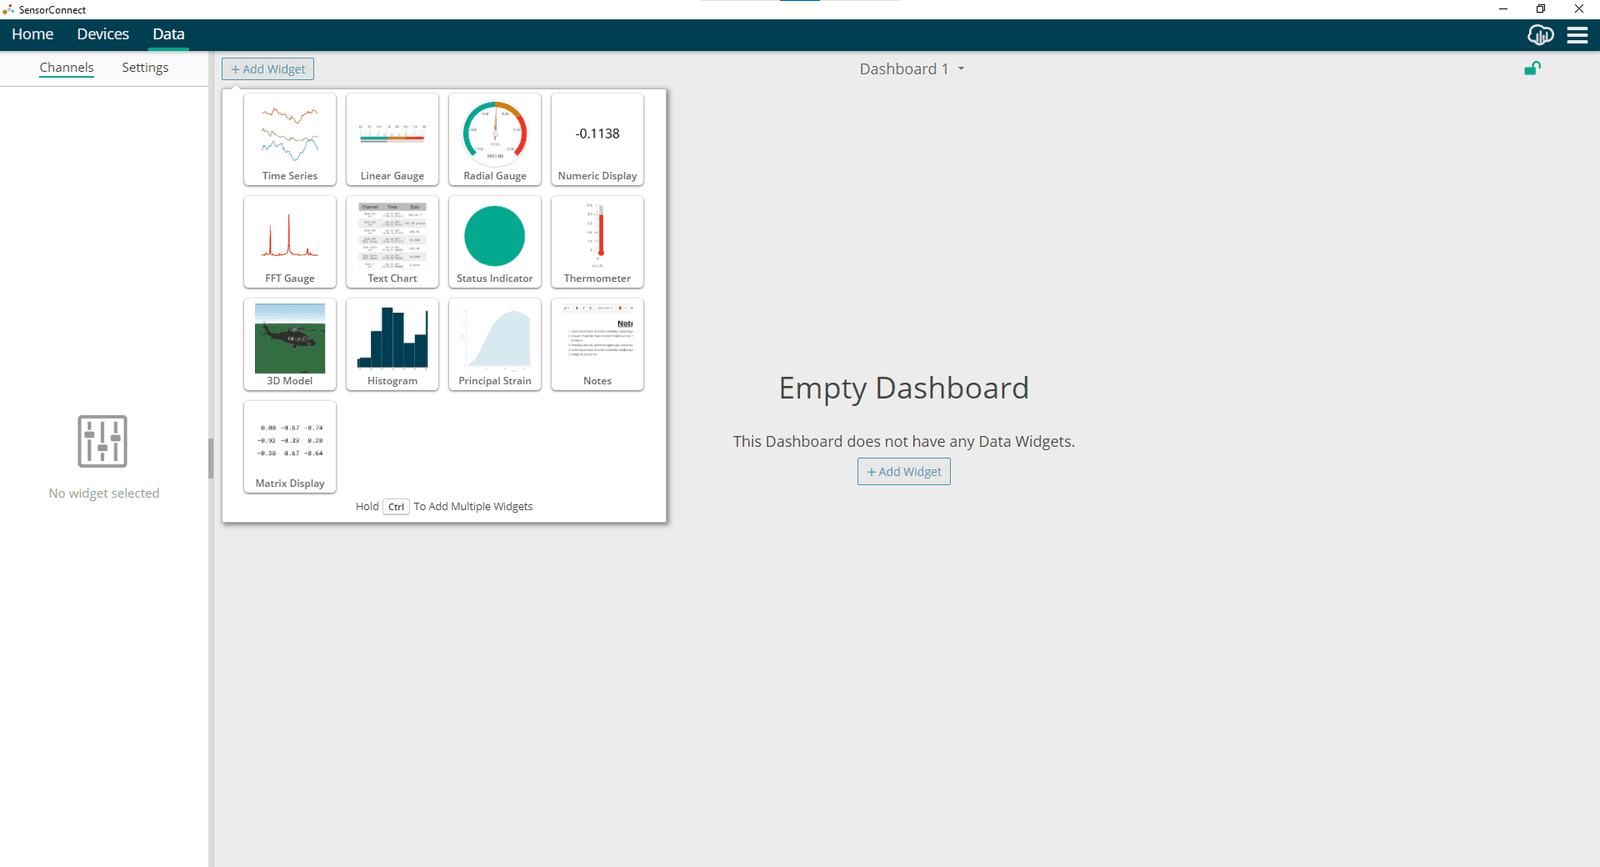Add a Time Series widget
1600x867 pixels.
point(290,139)
